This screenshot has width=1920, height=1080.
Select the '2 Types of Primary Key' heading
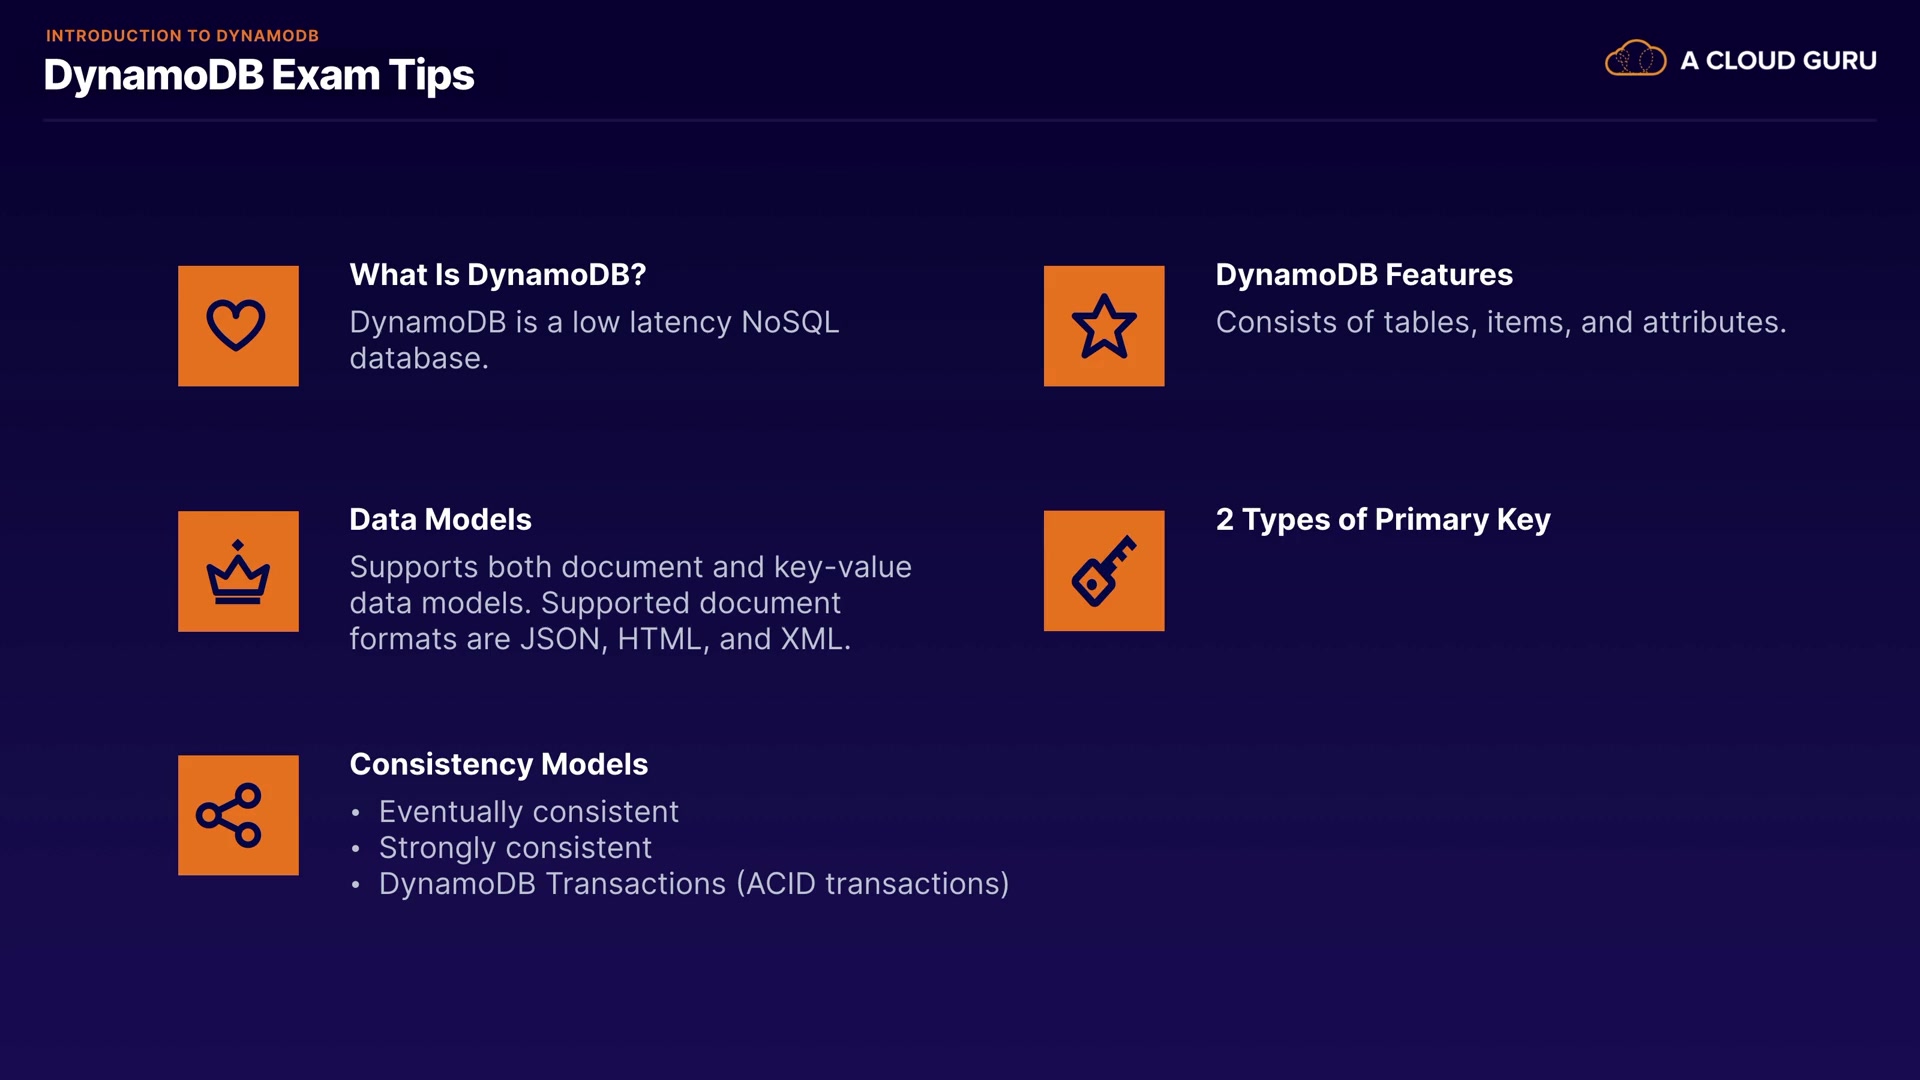coord(1383,520)
